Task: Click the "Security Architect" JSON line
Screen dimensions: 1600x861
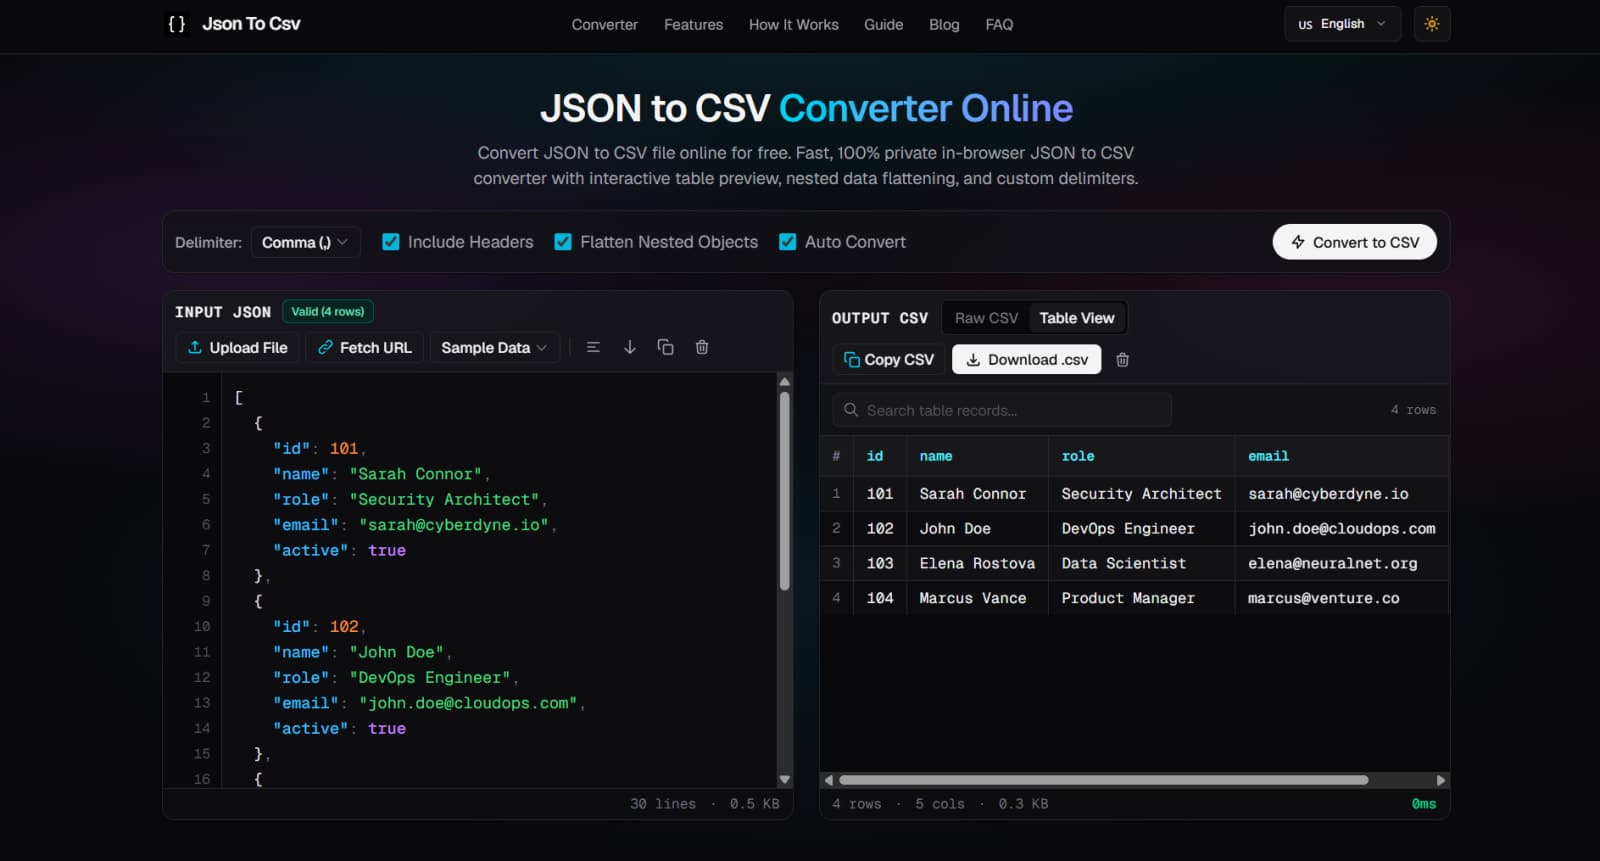Action: coord(410,499)
